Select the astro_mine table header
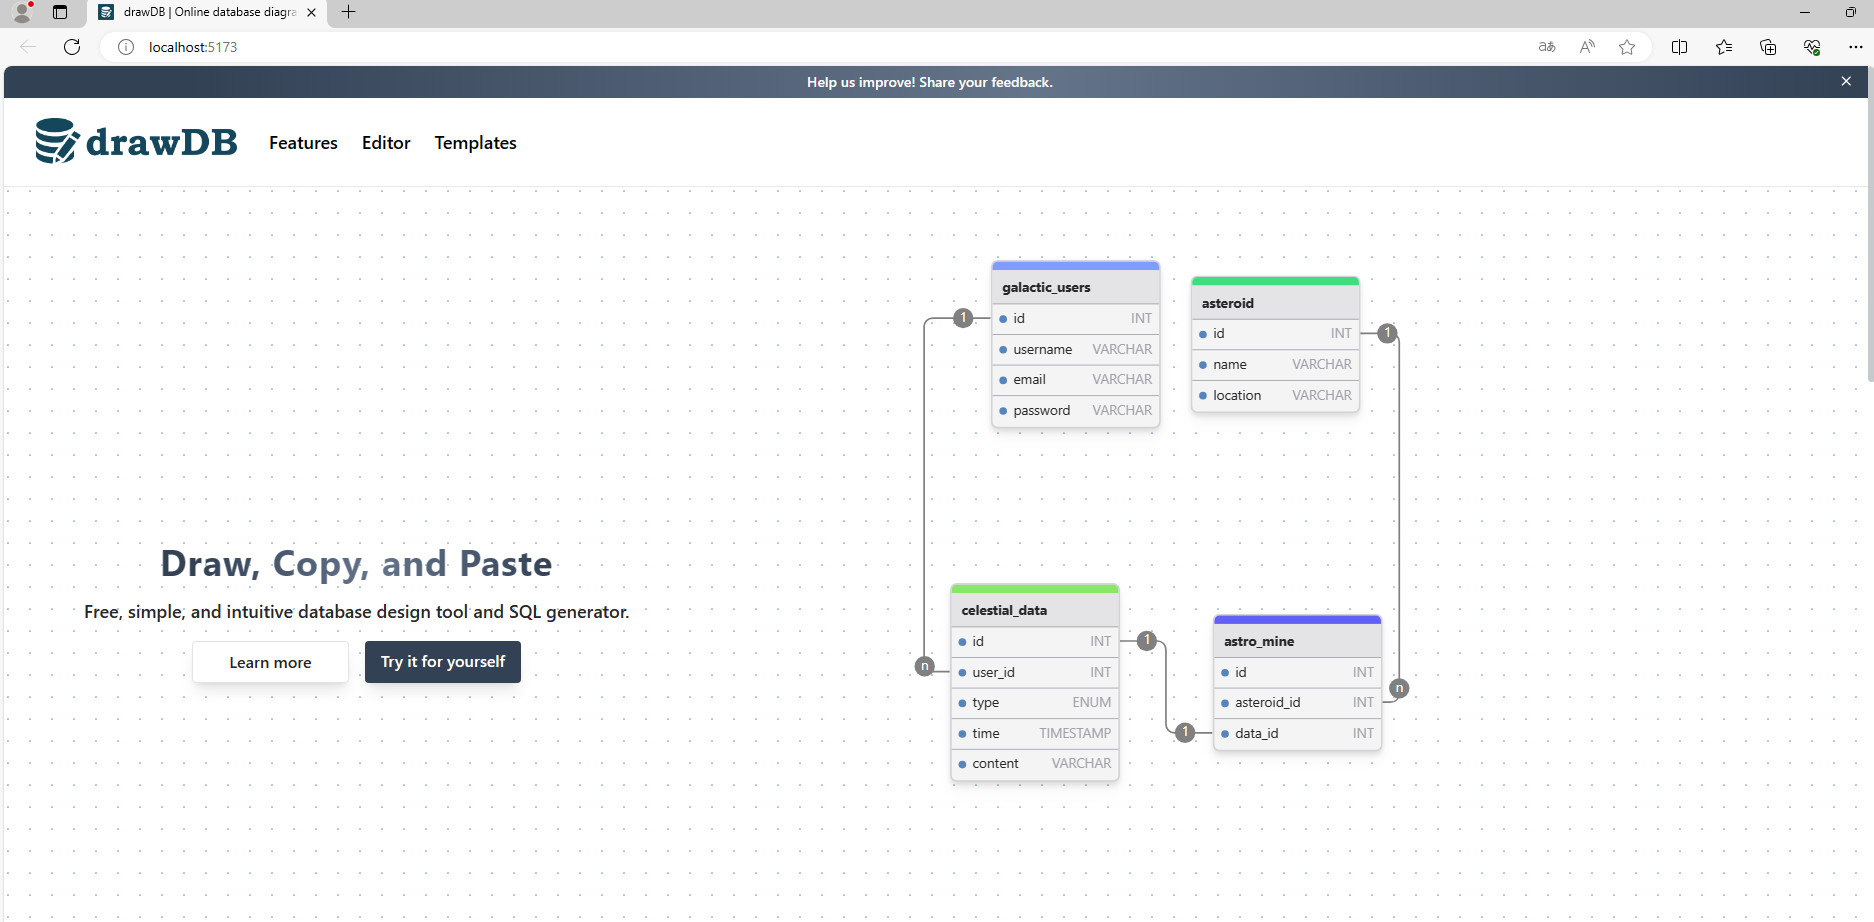This screenshot has height=922, width=1874. click(1298, 641)
